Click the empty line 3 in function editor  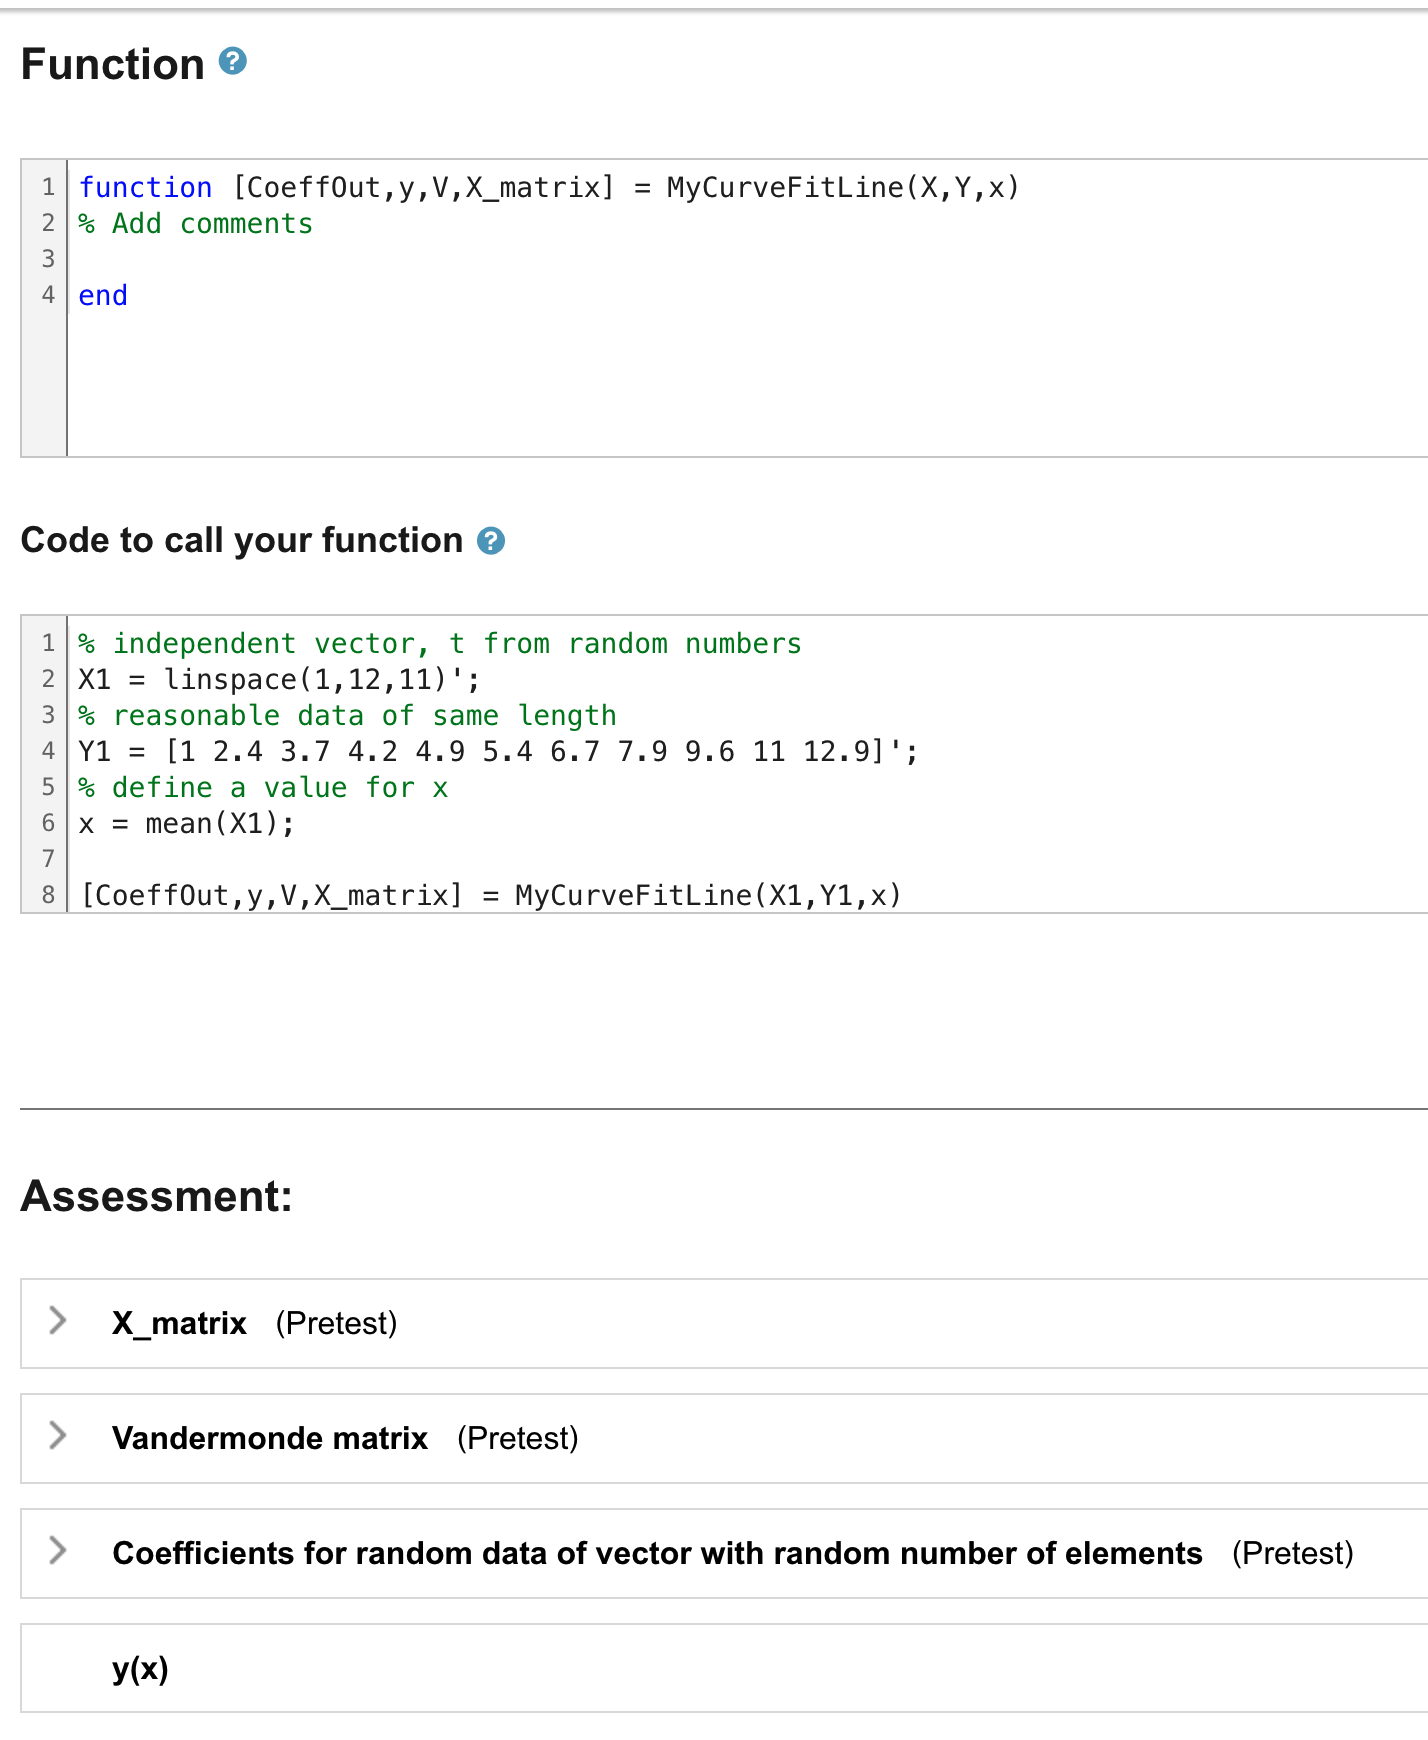coord(748,259)
